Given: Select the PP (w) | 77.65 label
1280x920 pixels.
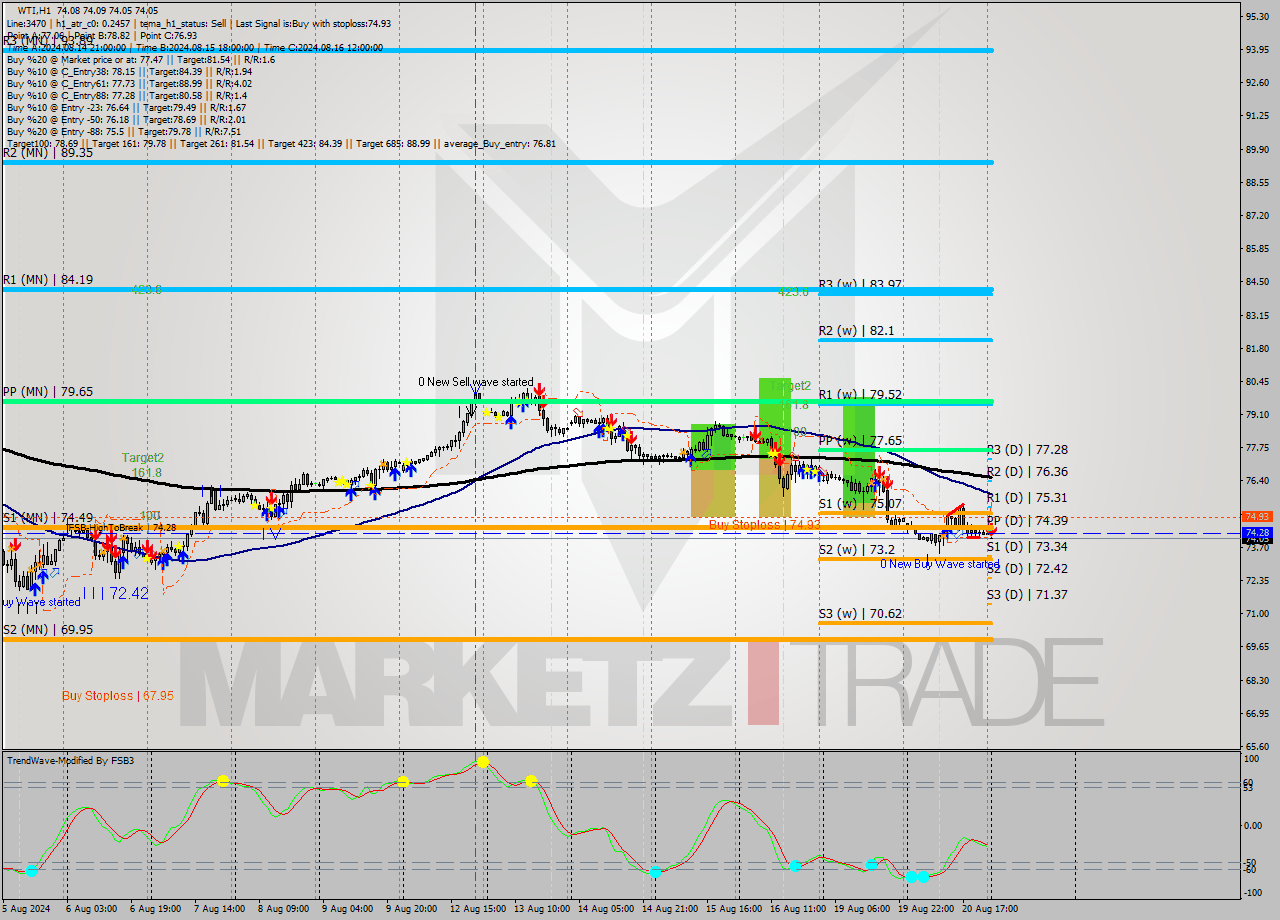Looking at the screenshot, I should tap(861, 440).
